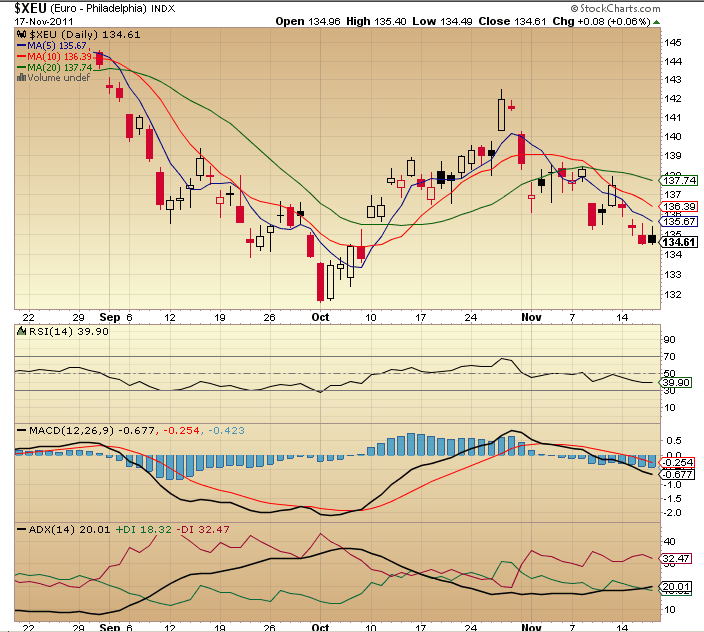Click the MA(20) 137.74 legend entry
This screenshot has width=704, height=632.
54,67
